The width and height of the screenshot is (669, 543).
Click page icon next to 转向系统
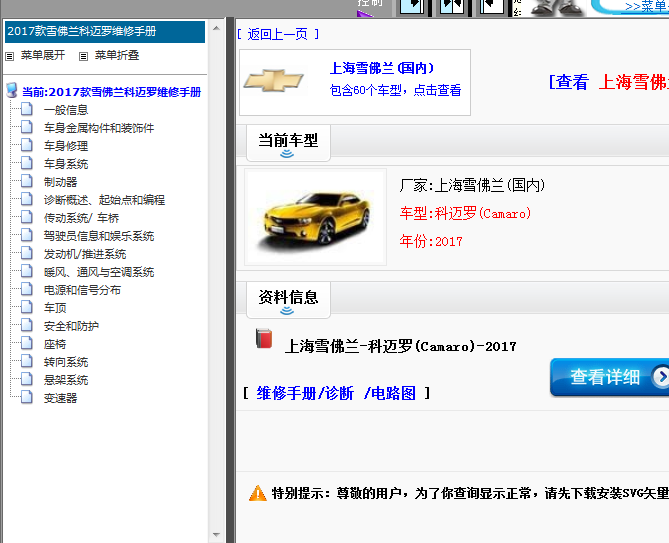(26, 361)
